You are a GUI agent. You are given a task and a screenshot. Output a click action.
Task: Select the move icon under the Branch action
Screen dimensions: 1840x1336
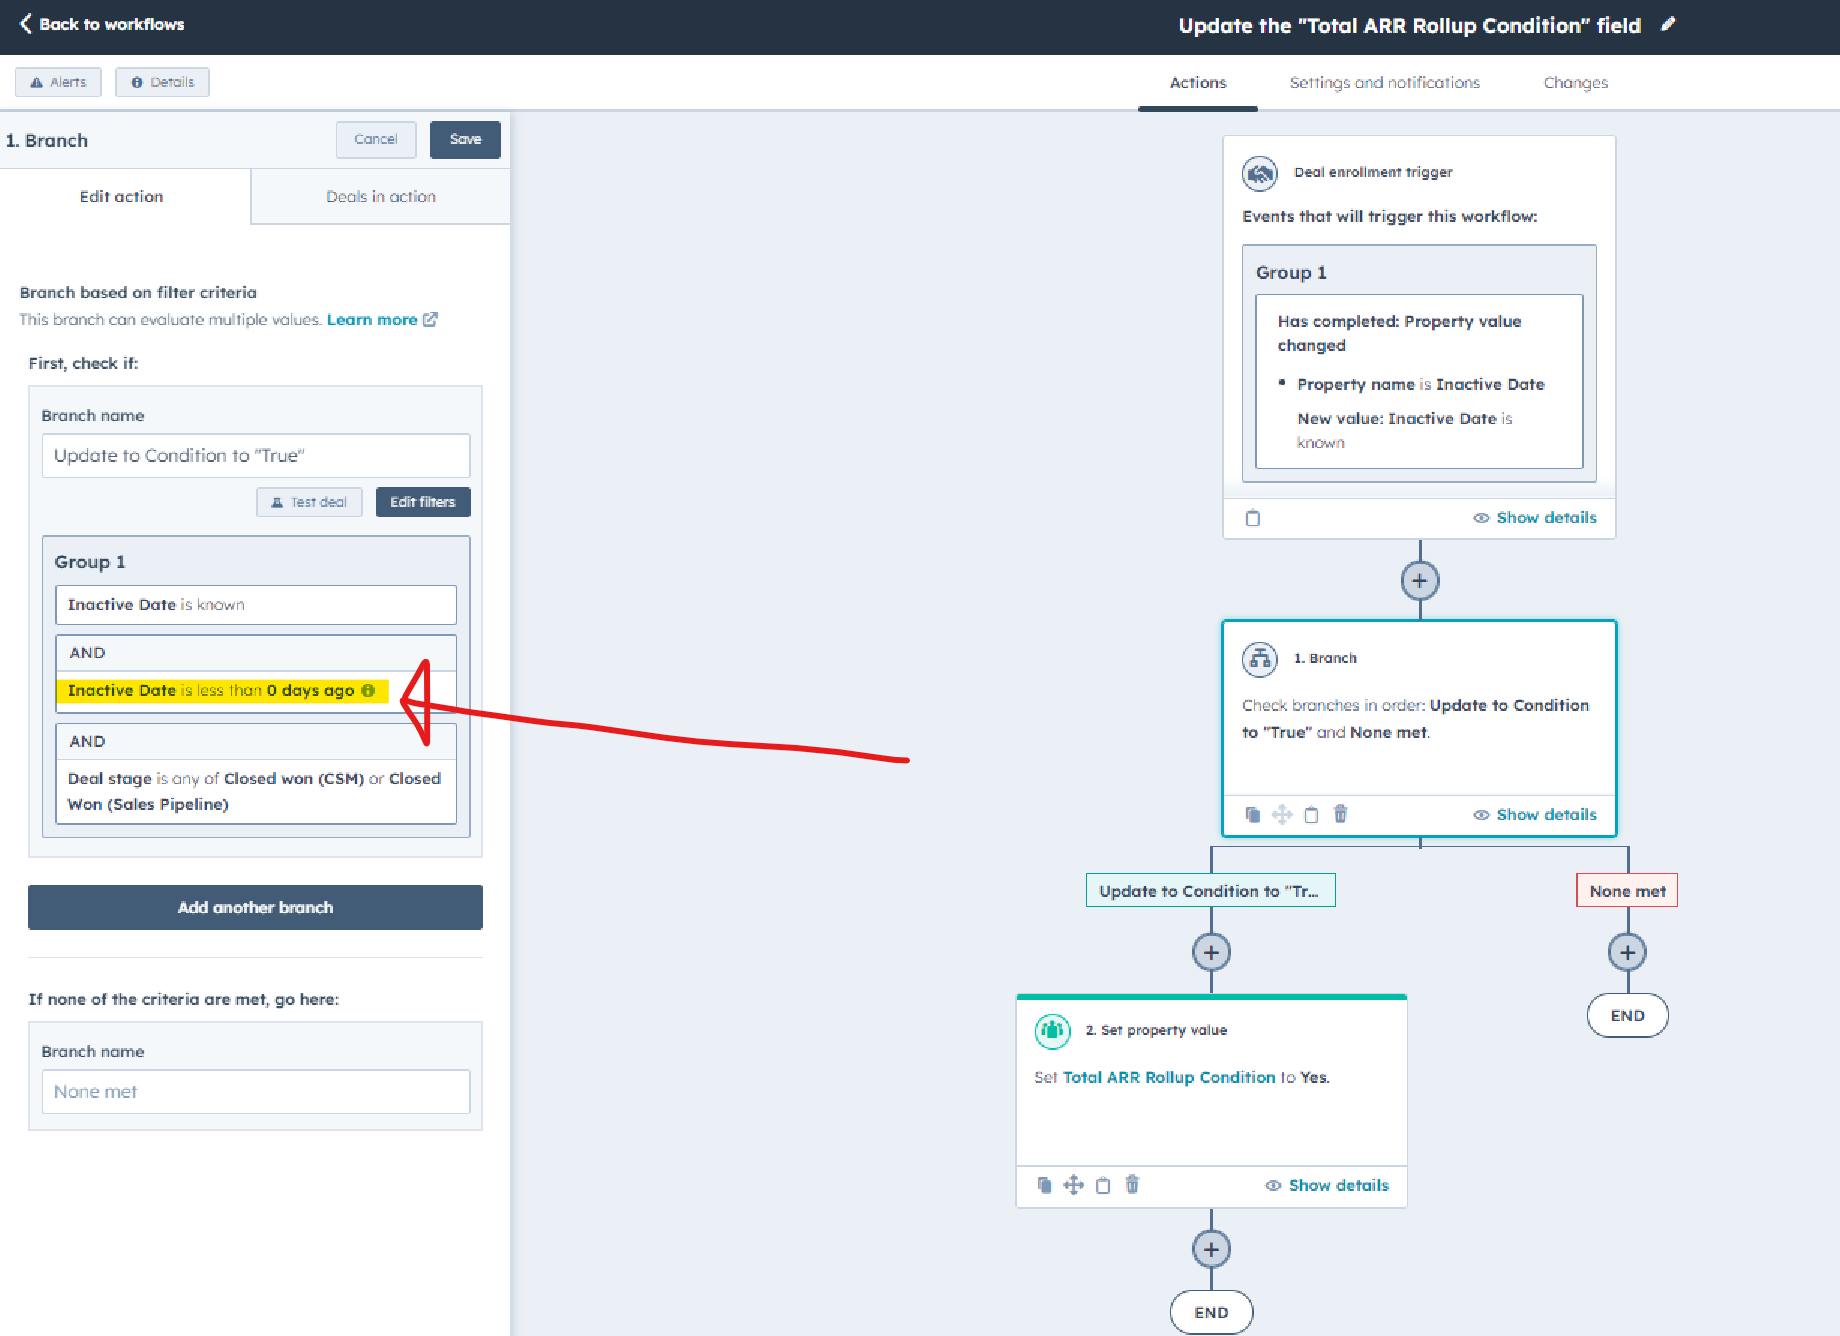(1281, 814)
